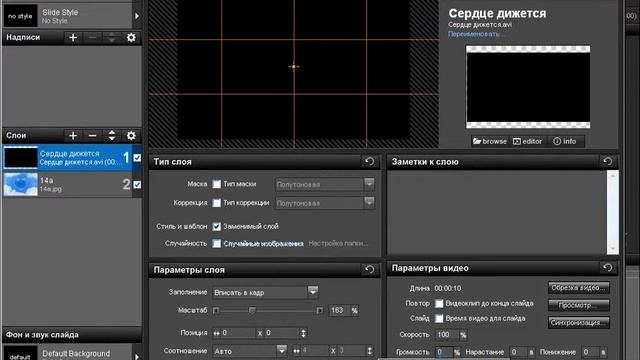Reset Заметки к слою section

coord(607,162)
